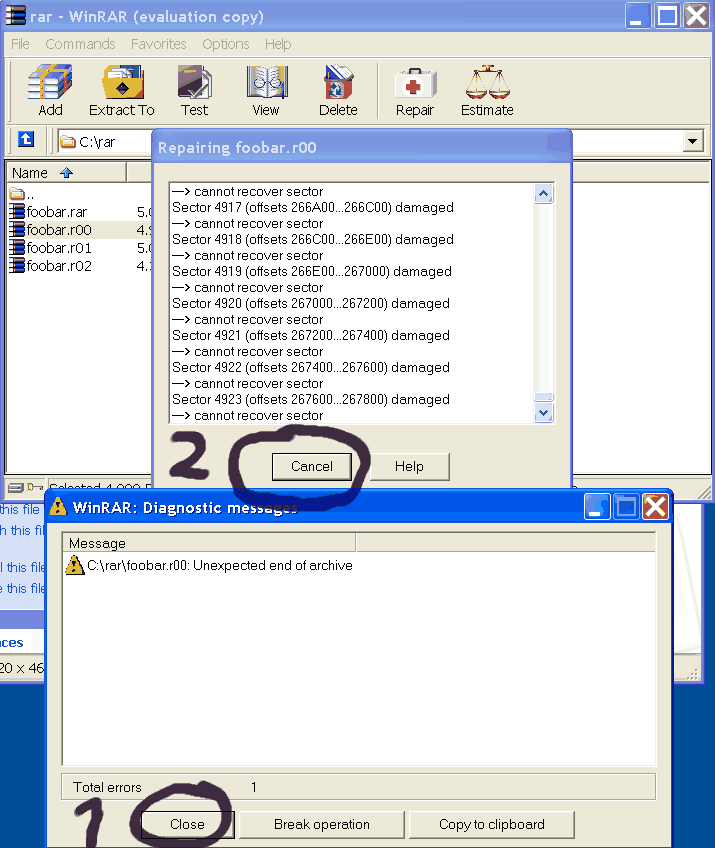This screenshot has height=848, width=715.
Task: Select the foobar.r00 file name
Action: [x=59, y=230]
